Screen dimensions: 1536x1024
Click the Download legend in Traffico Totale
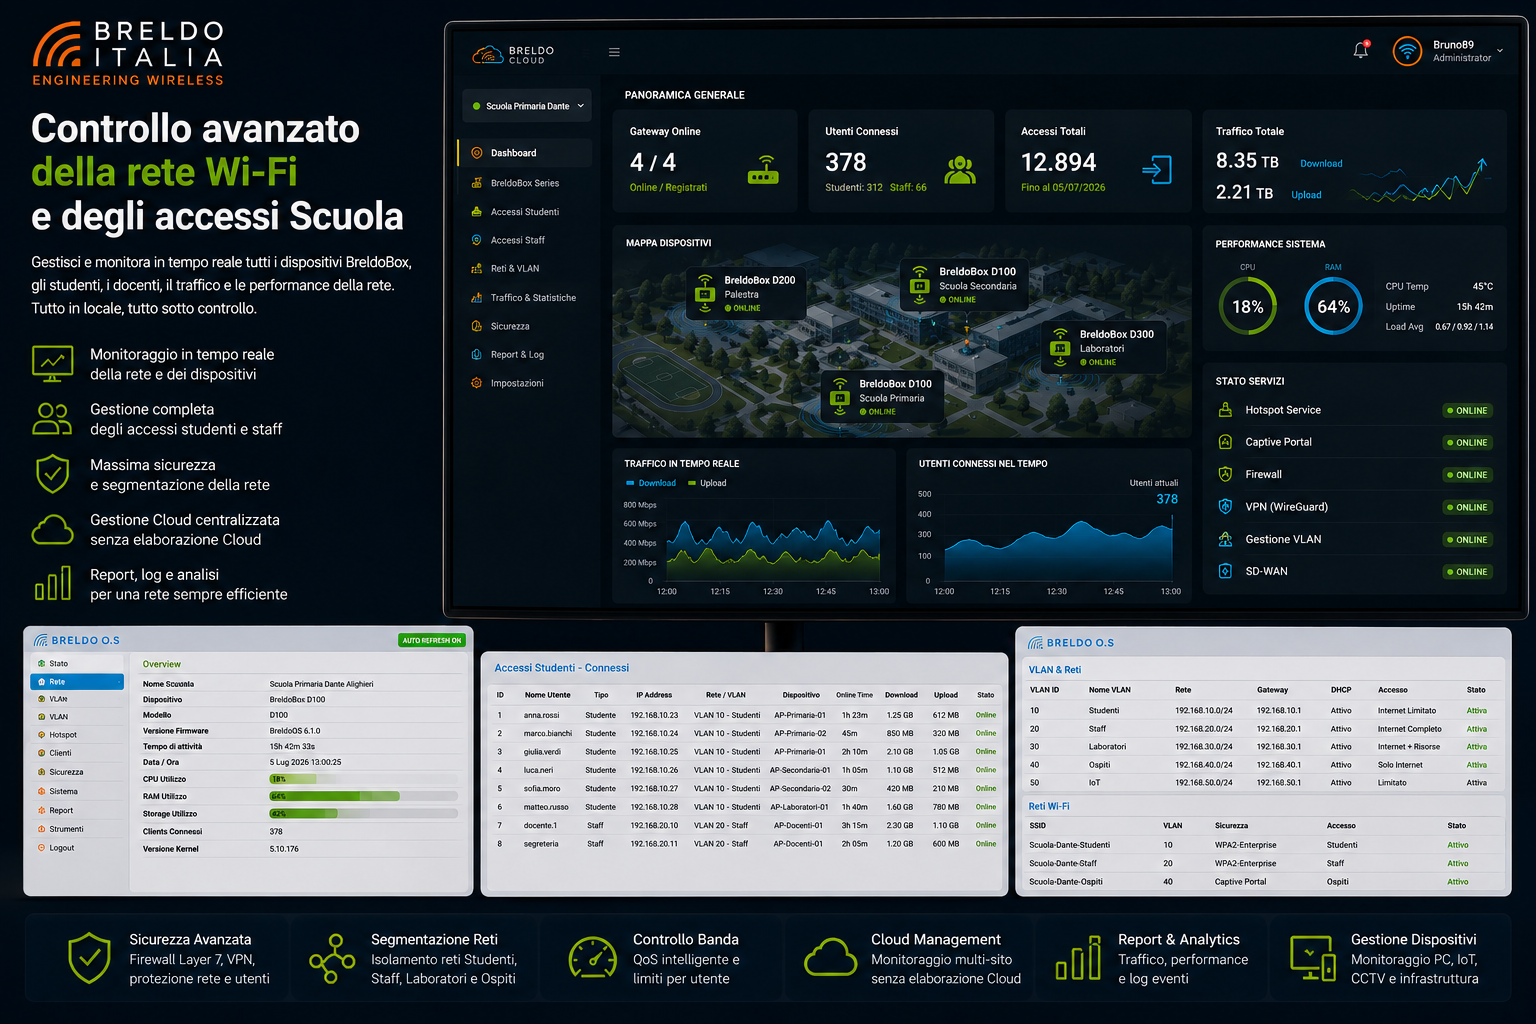(x=1321, y=164)
